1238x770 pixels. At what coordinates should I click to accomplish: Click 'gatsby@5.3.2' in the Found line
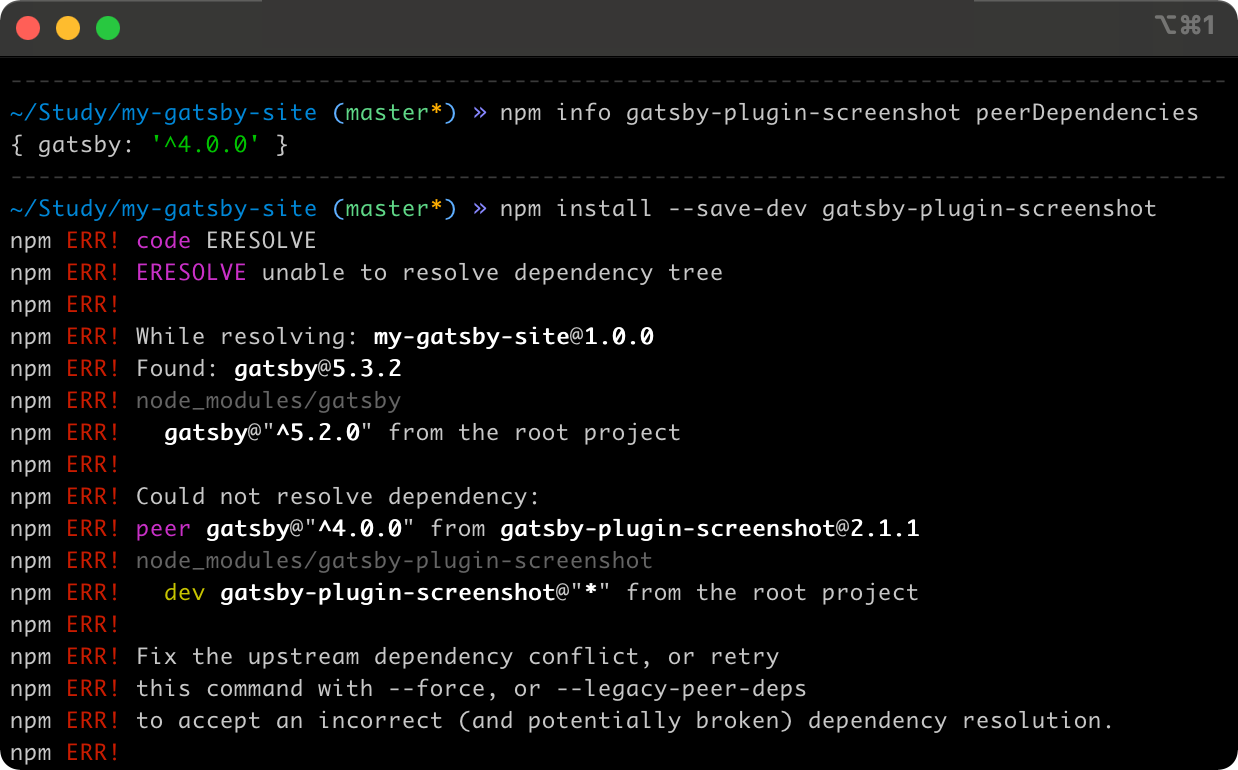[x=318, y=369]
